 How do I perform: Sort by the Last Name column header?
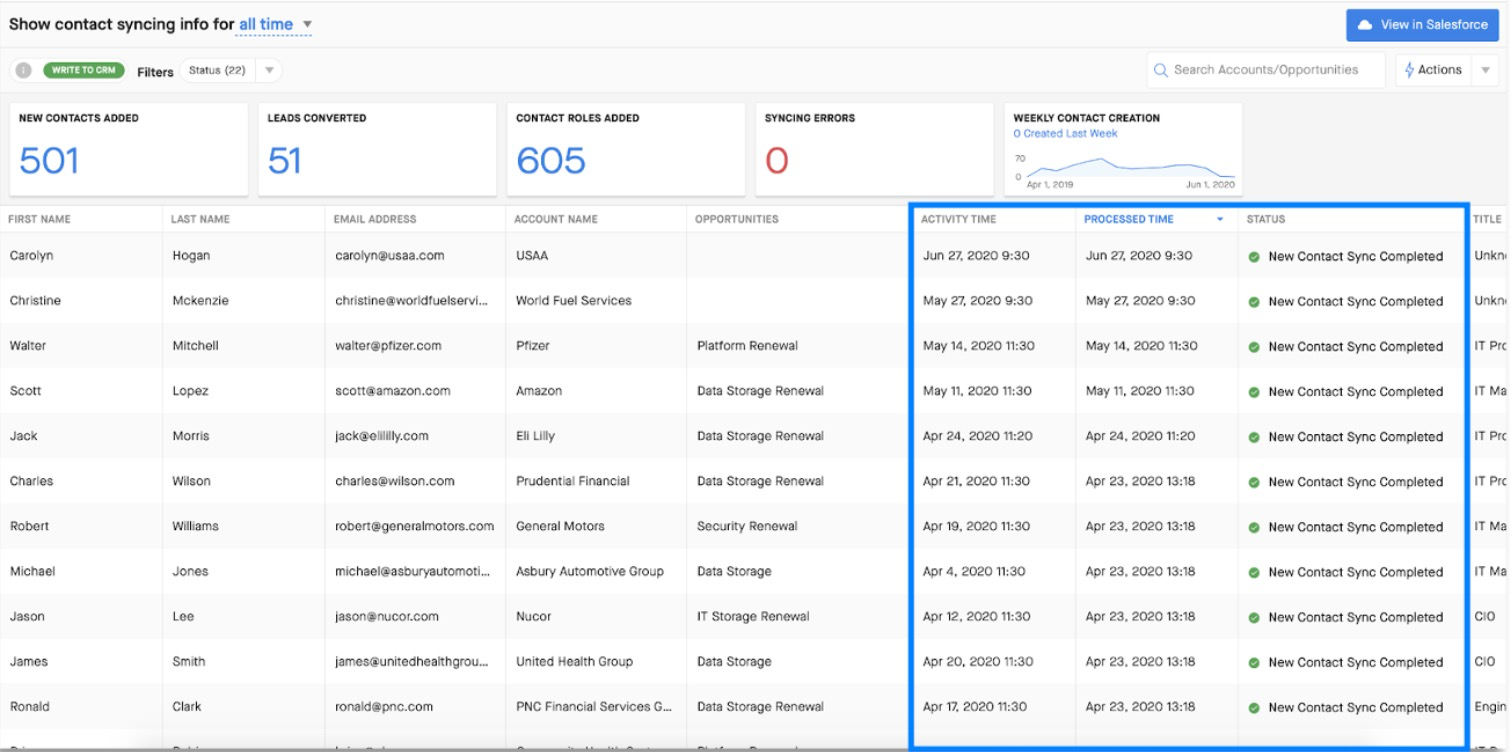[x=200, y=220]
